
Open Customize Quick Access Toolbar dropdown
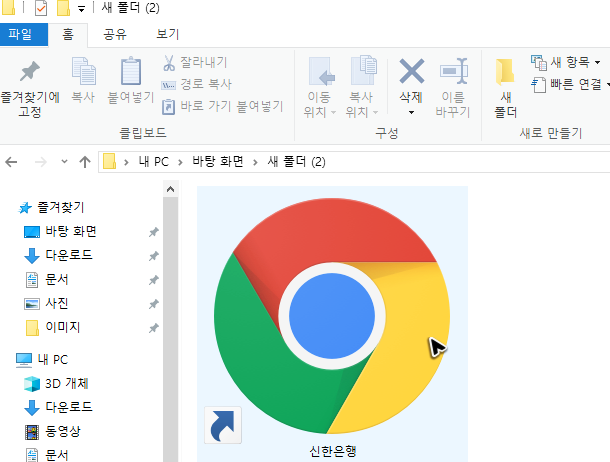[x=81, y=9]
